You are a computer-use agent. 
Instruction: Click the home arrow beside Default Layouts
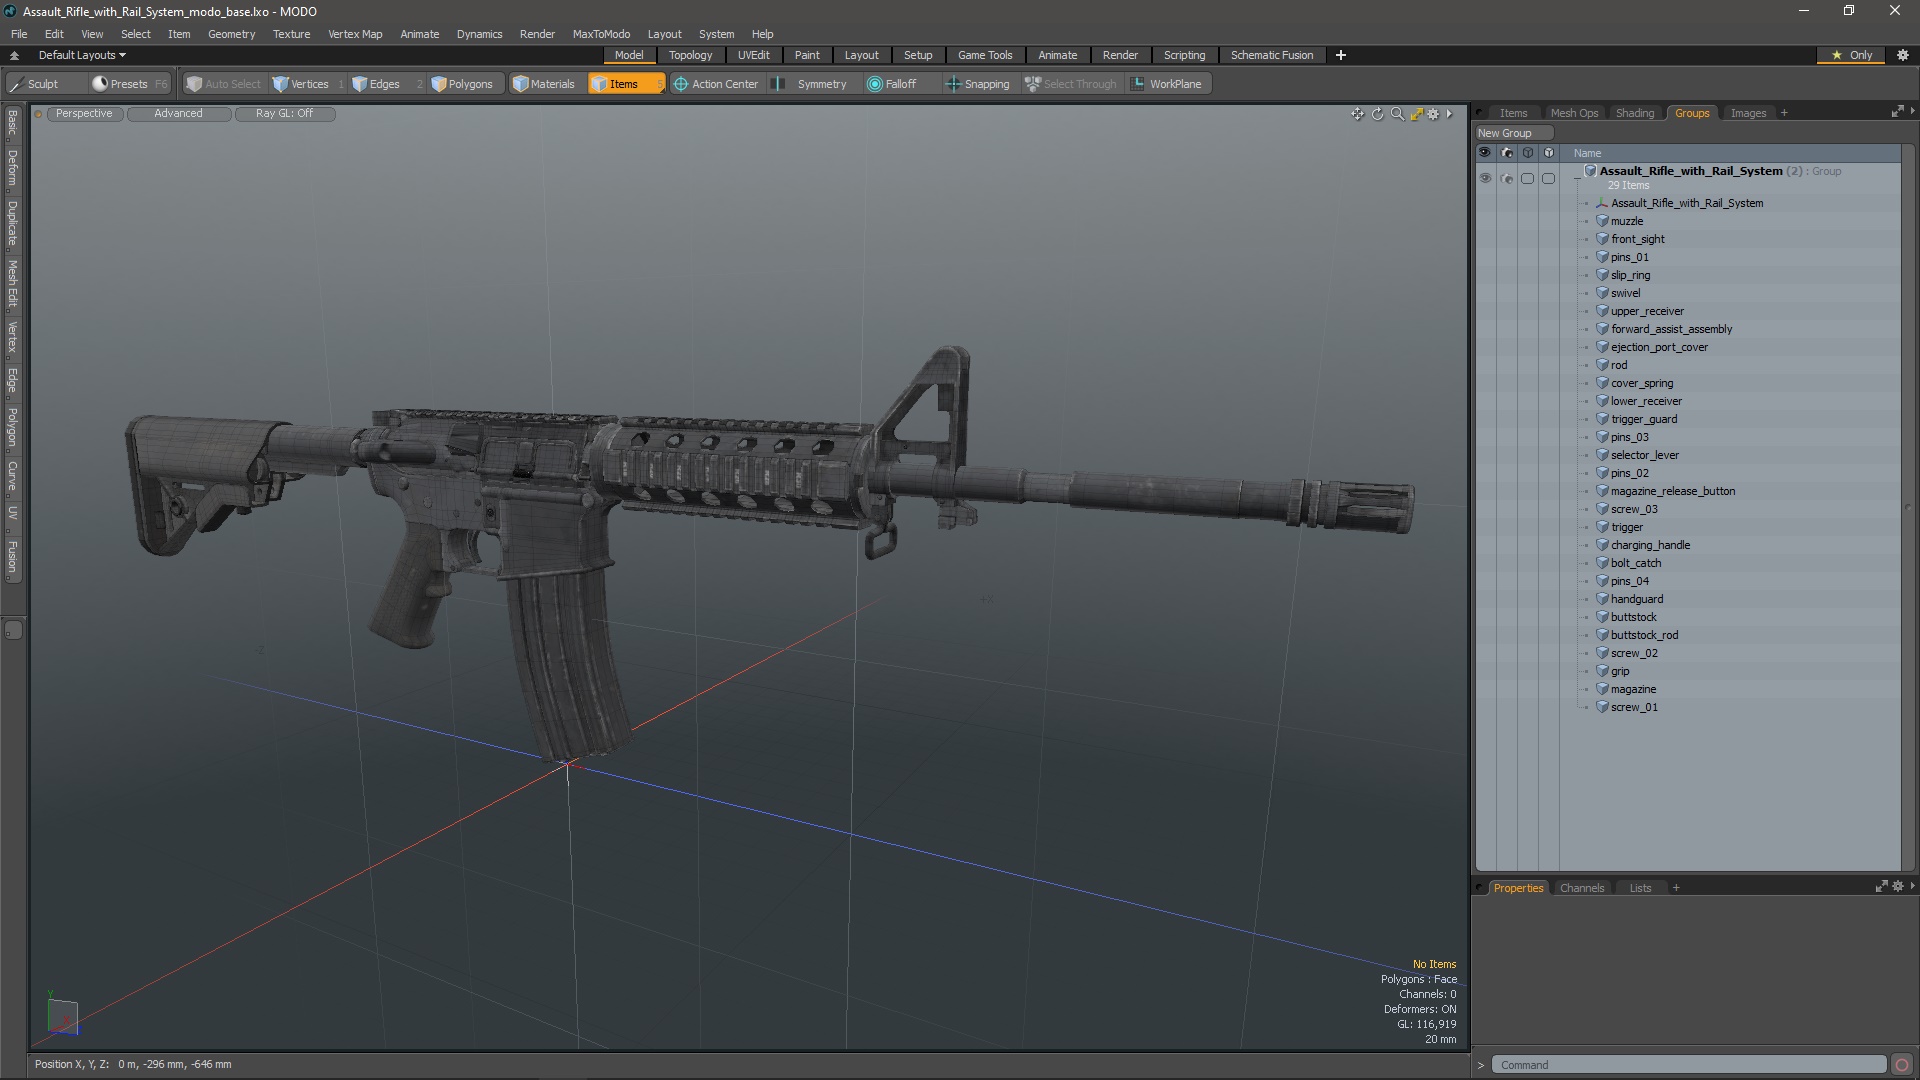[14, 56]
